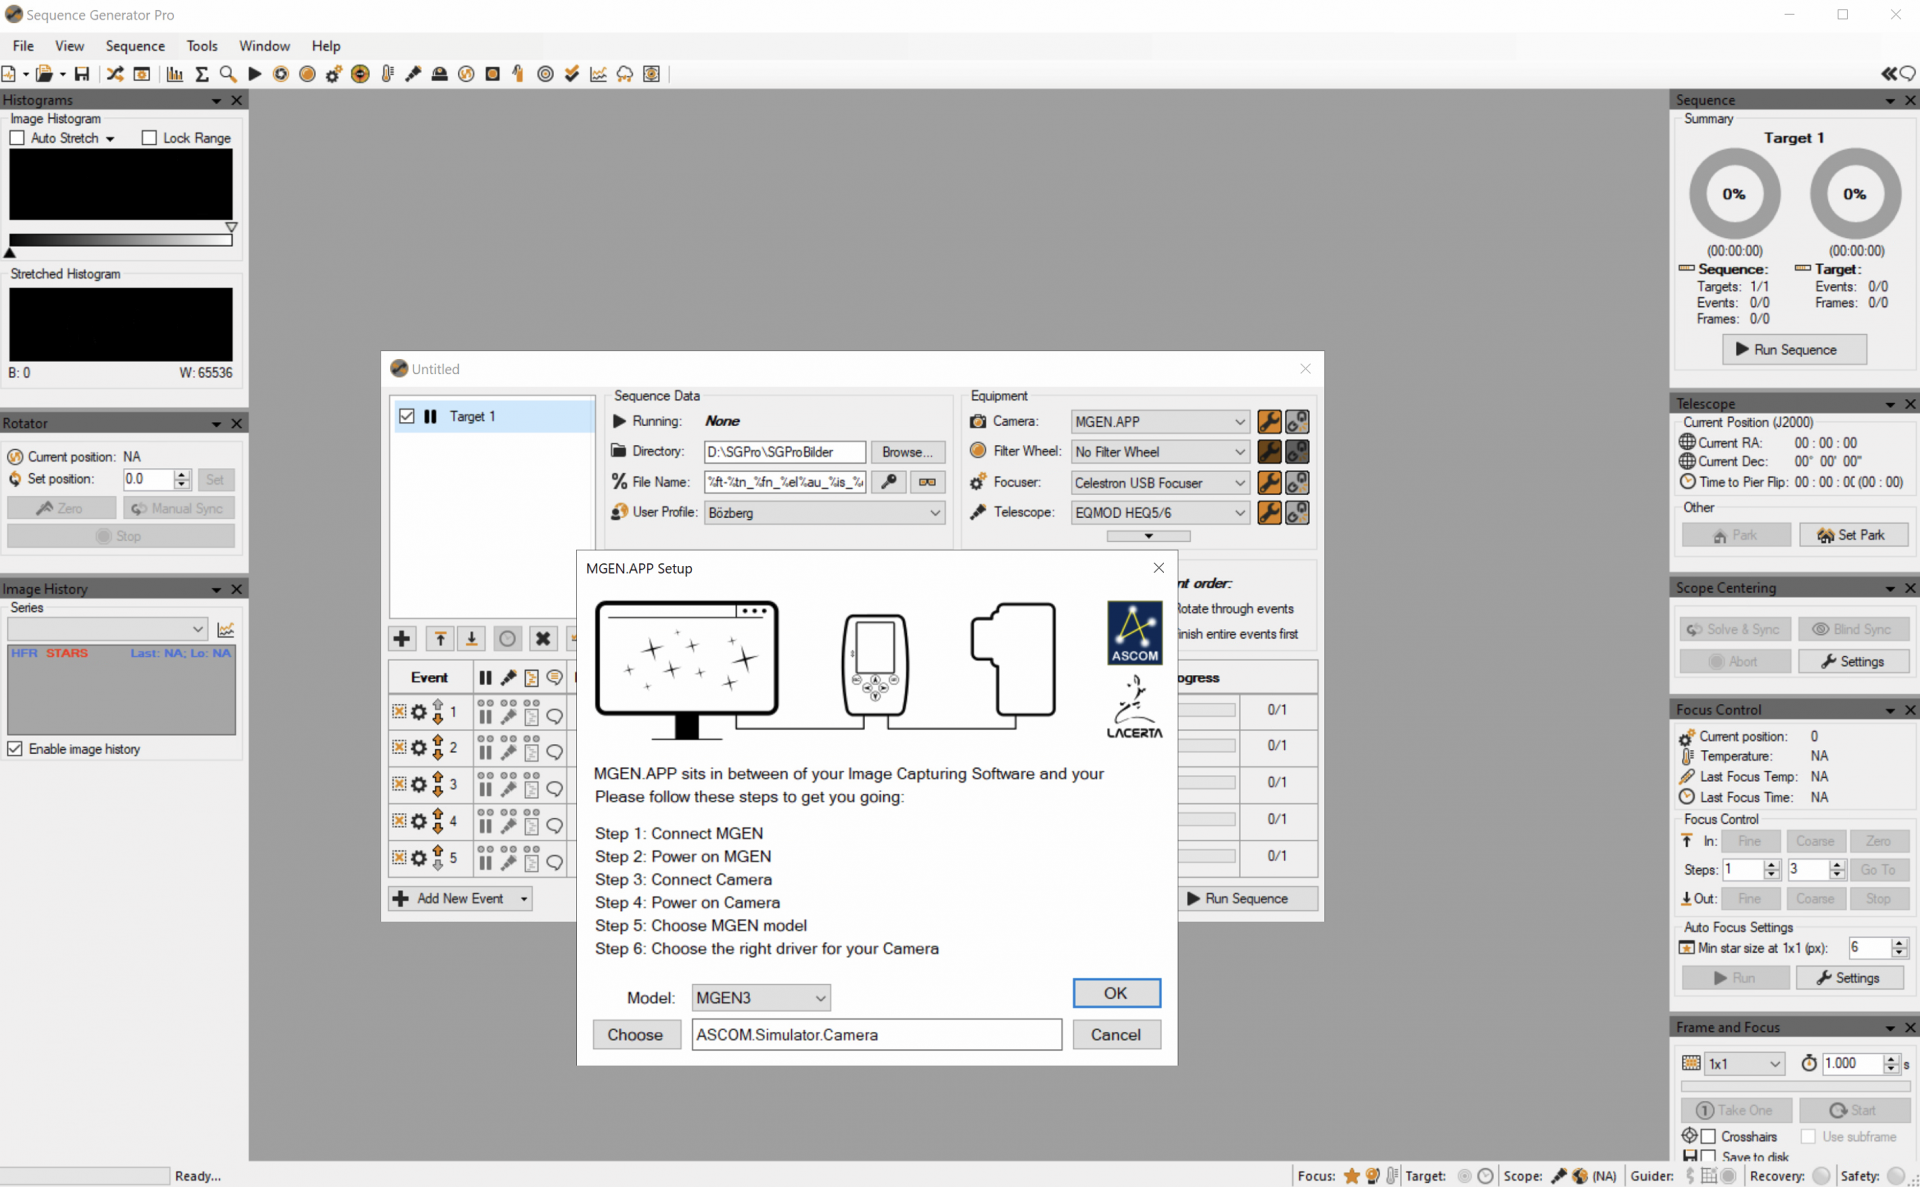1920x1187 pixels.
Task: Click Set Park in Telescope panel
Action: 1853,535
